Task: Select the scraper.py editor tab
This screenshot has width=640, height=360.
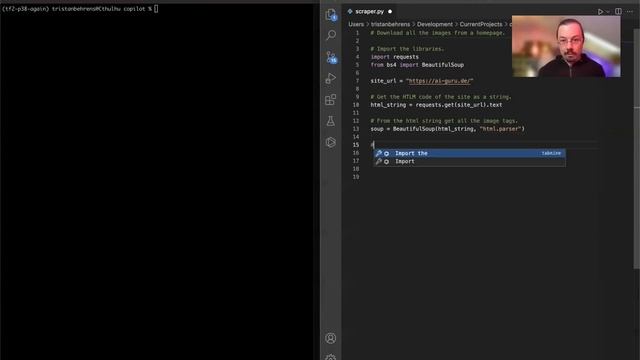Action: tap(369, 11)
